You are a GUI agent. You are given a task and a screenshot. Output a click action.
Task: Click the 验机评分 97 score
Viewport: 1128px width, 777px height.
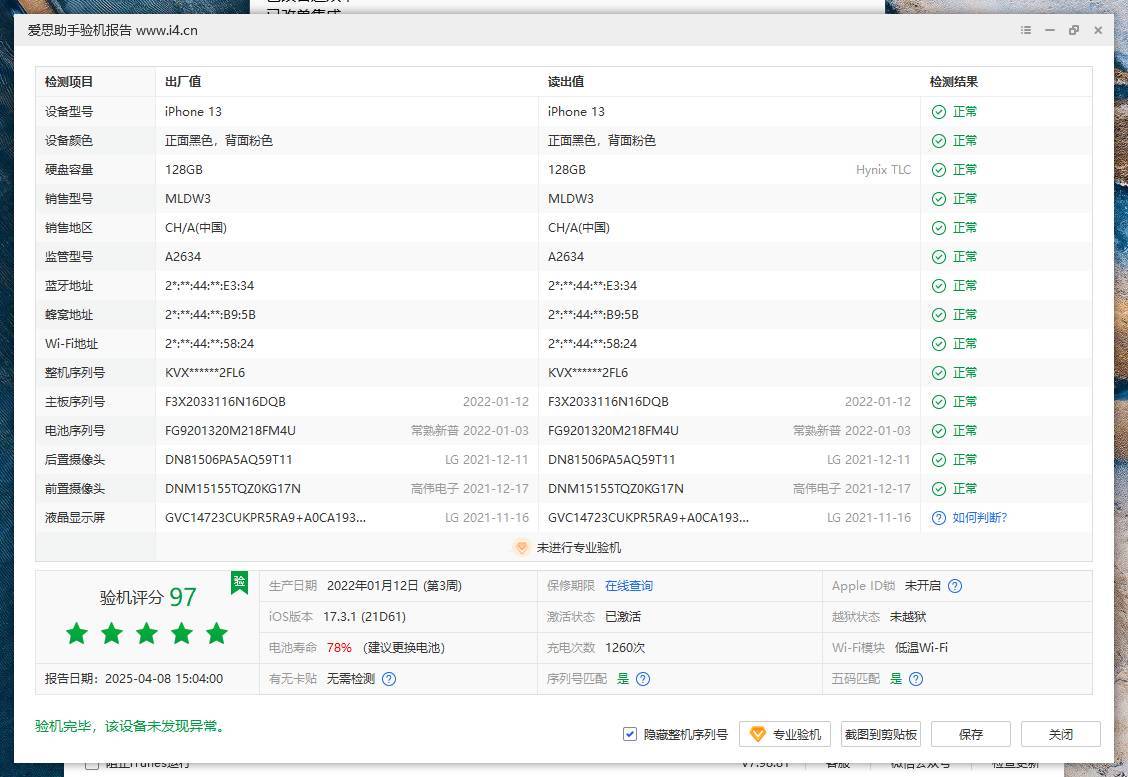pyautogui.click(x=148, y=597)
